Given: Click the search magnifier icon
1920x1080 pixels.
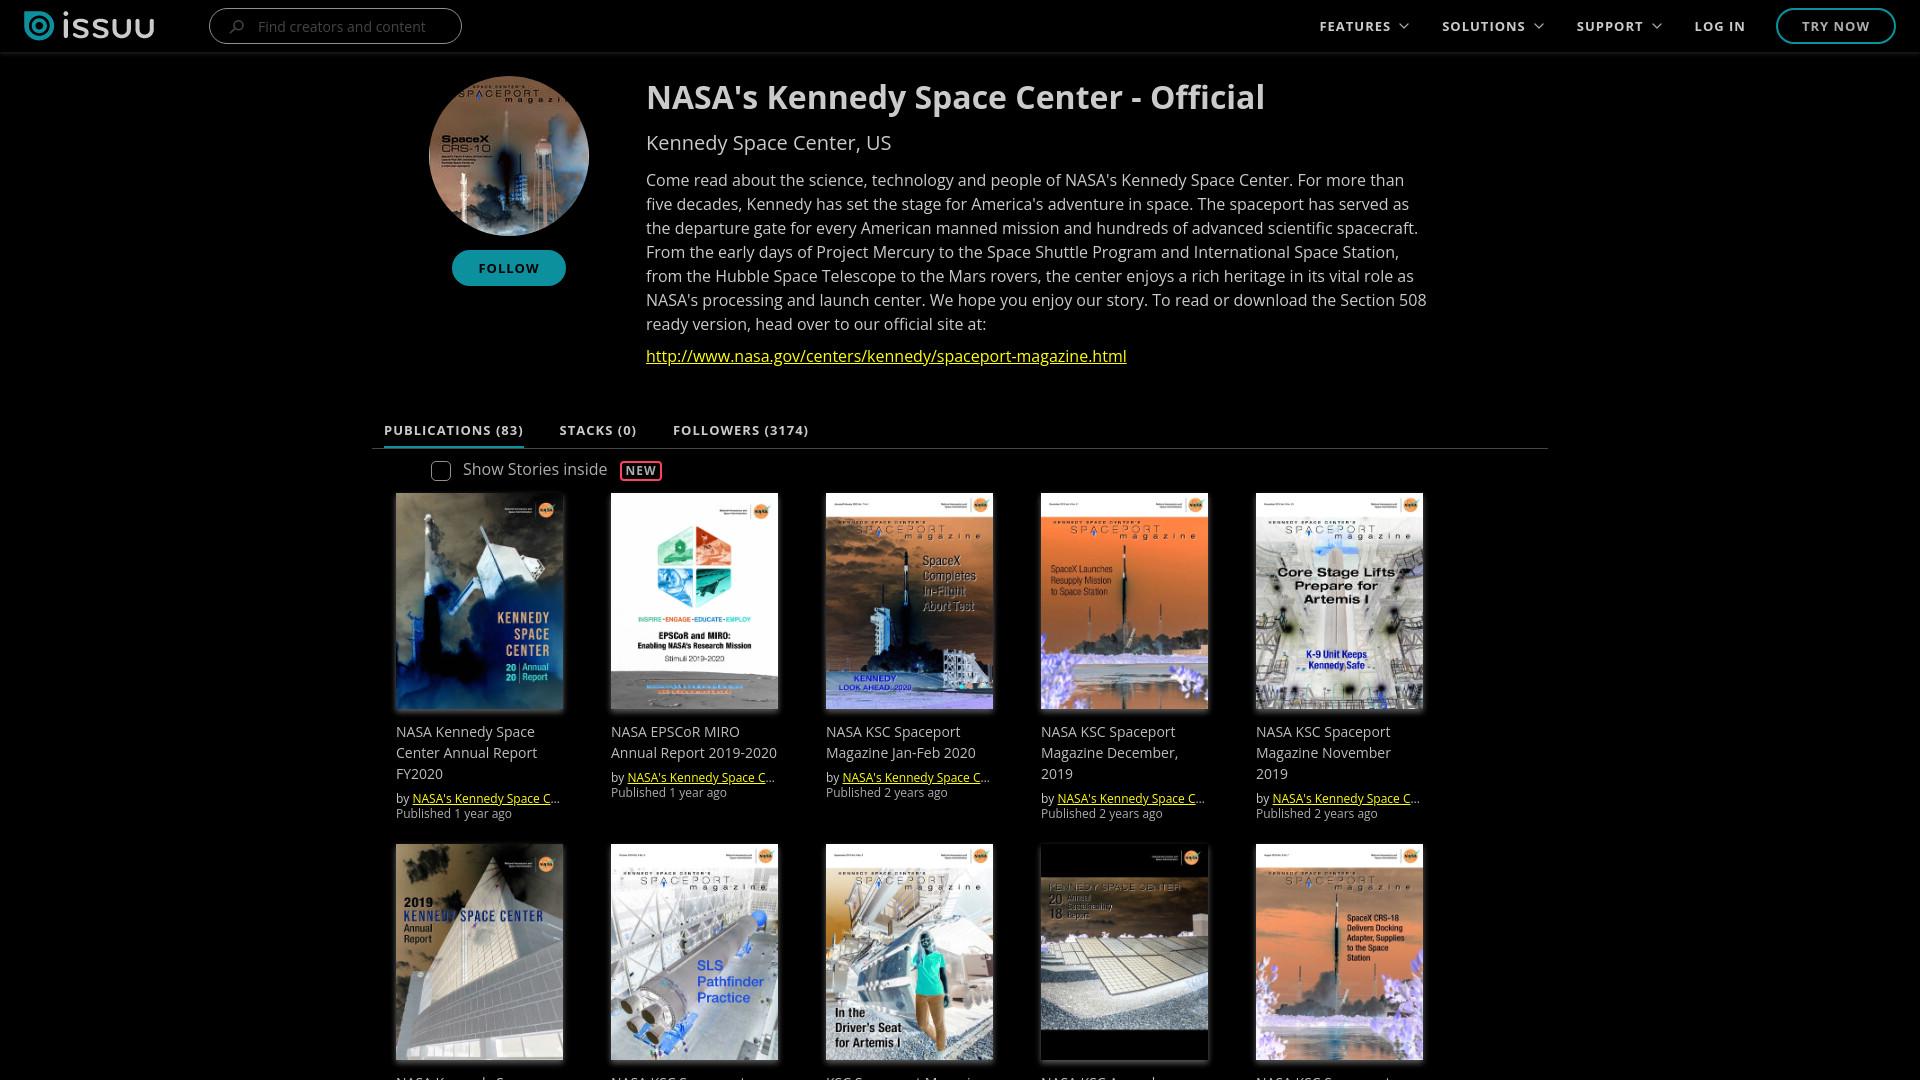Looking at the screenshot, I should (237, 26).
